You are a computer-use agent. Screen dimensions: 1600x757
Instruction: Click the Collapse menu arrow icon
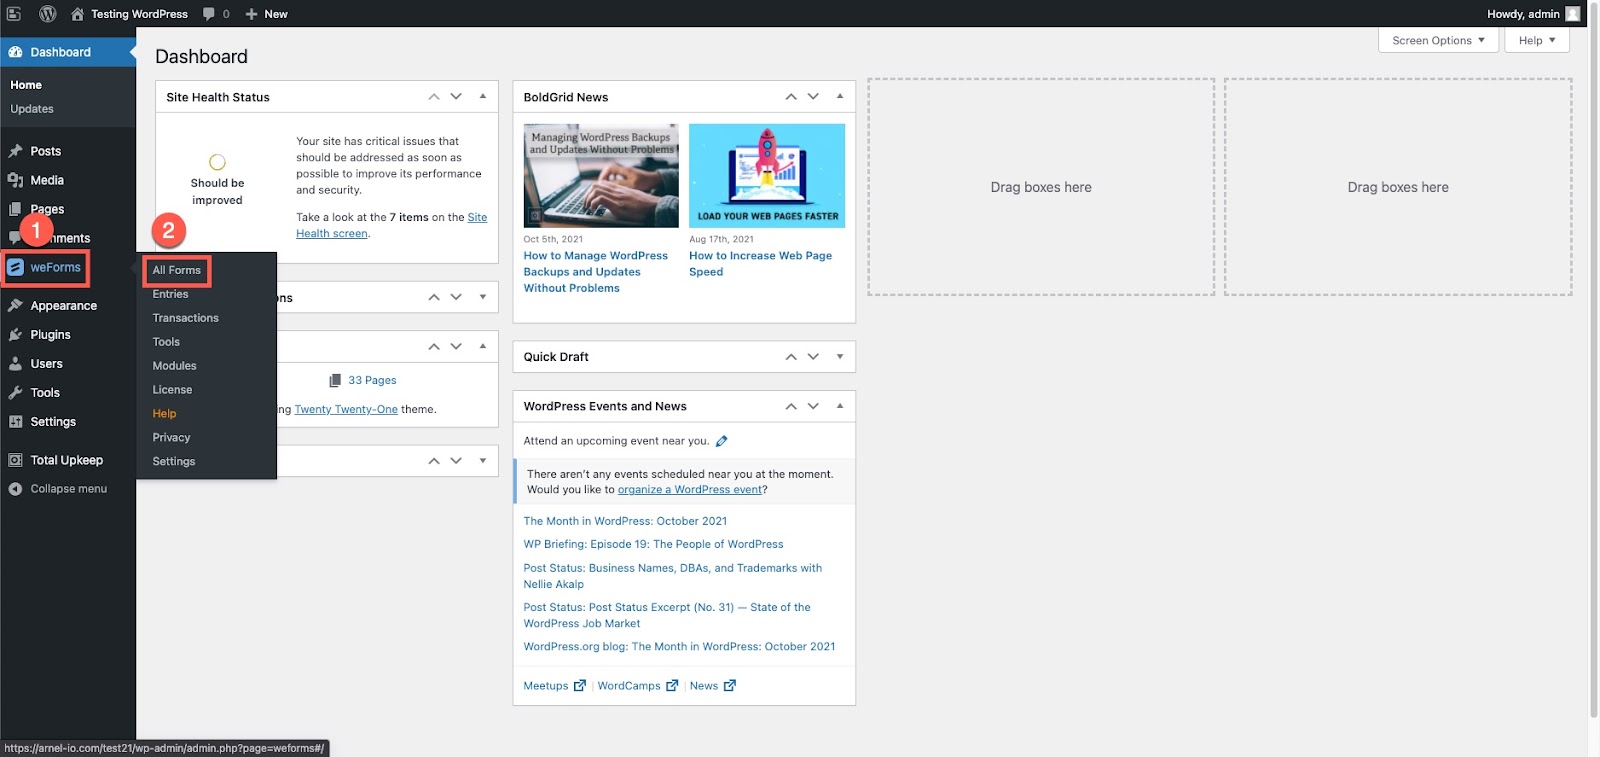[15, 489]
